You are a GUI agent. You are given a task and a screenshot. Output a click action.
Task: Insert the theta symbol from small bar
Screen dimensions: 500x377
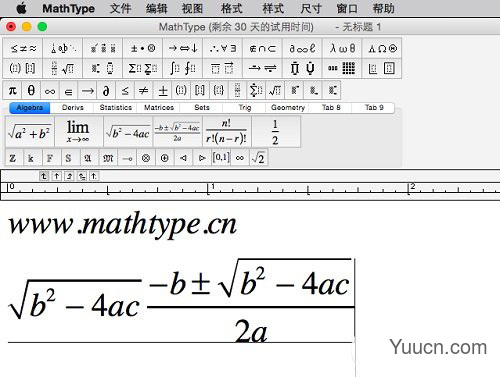pyautogui.click(x=31, y=90)
